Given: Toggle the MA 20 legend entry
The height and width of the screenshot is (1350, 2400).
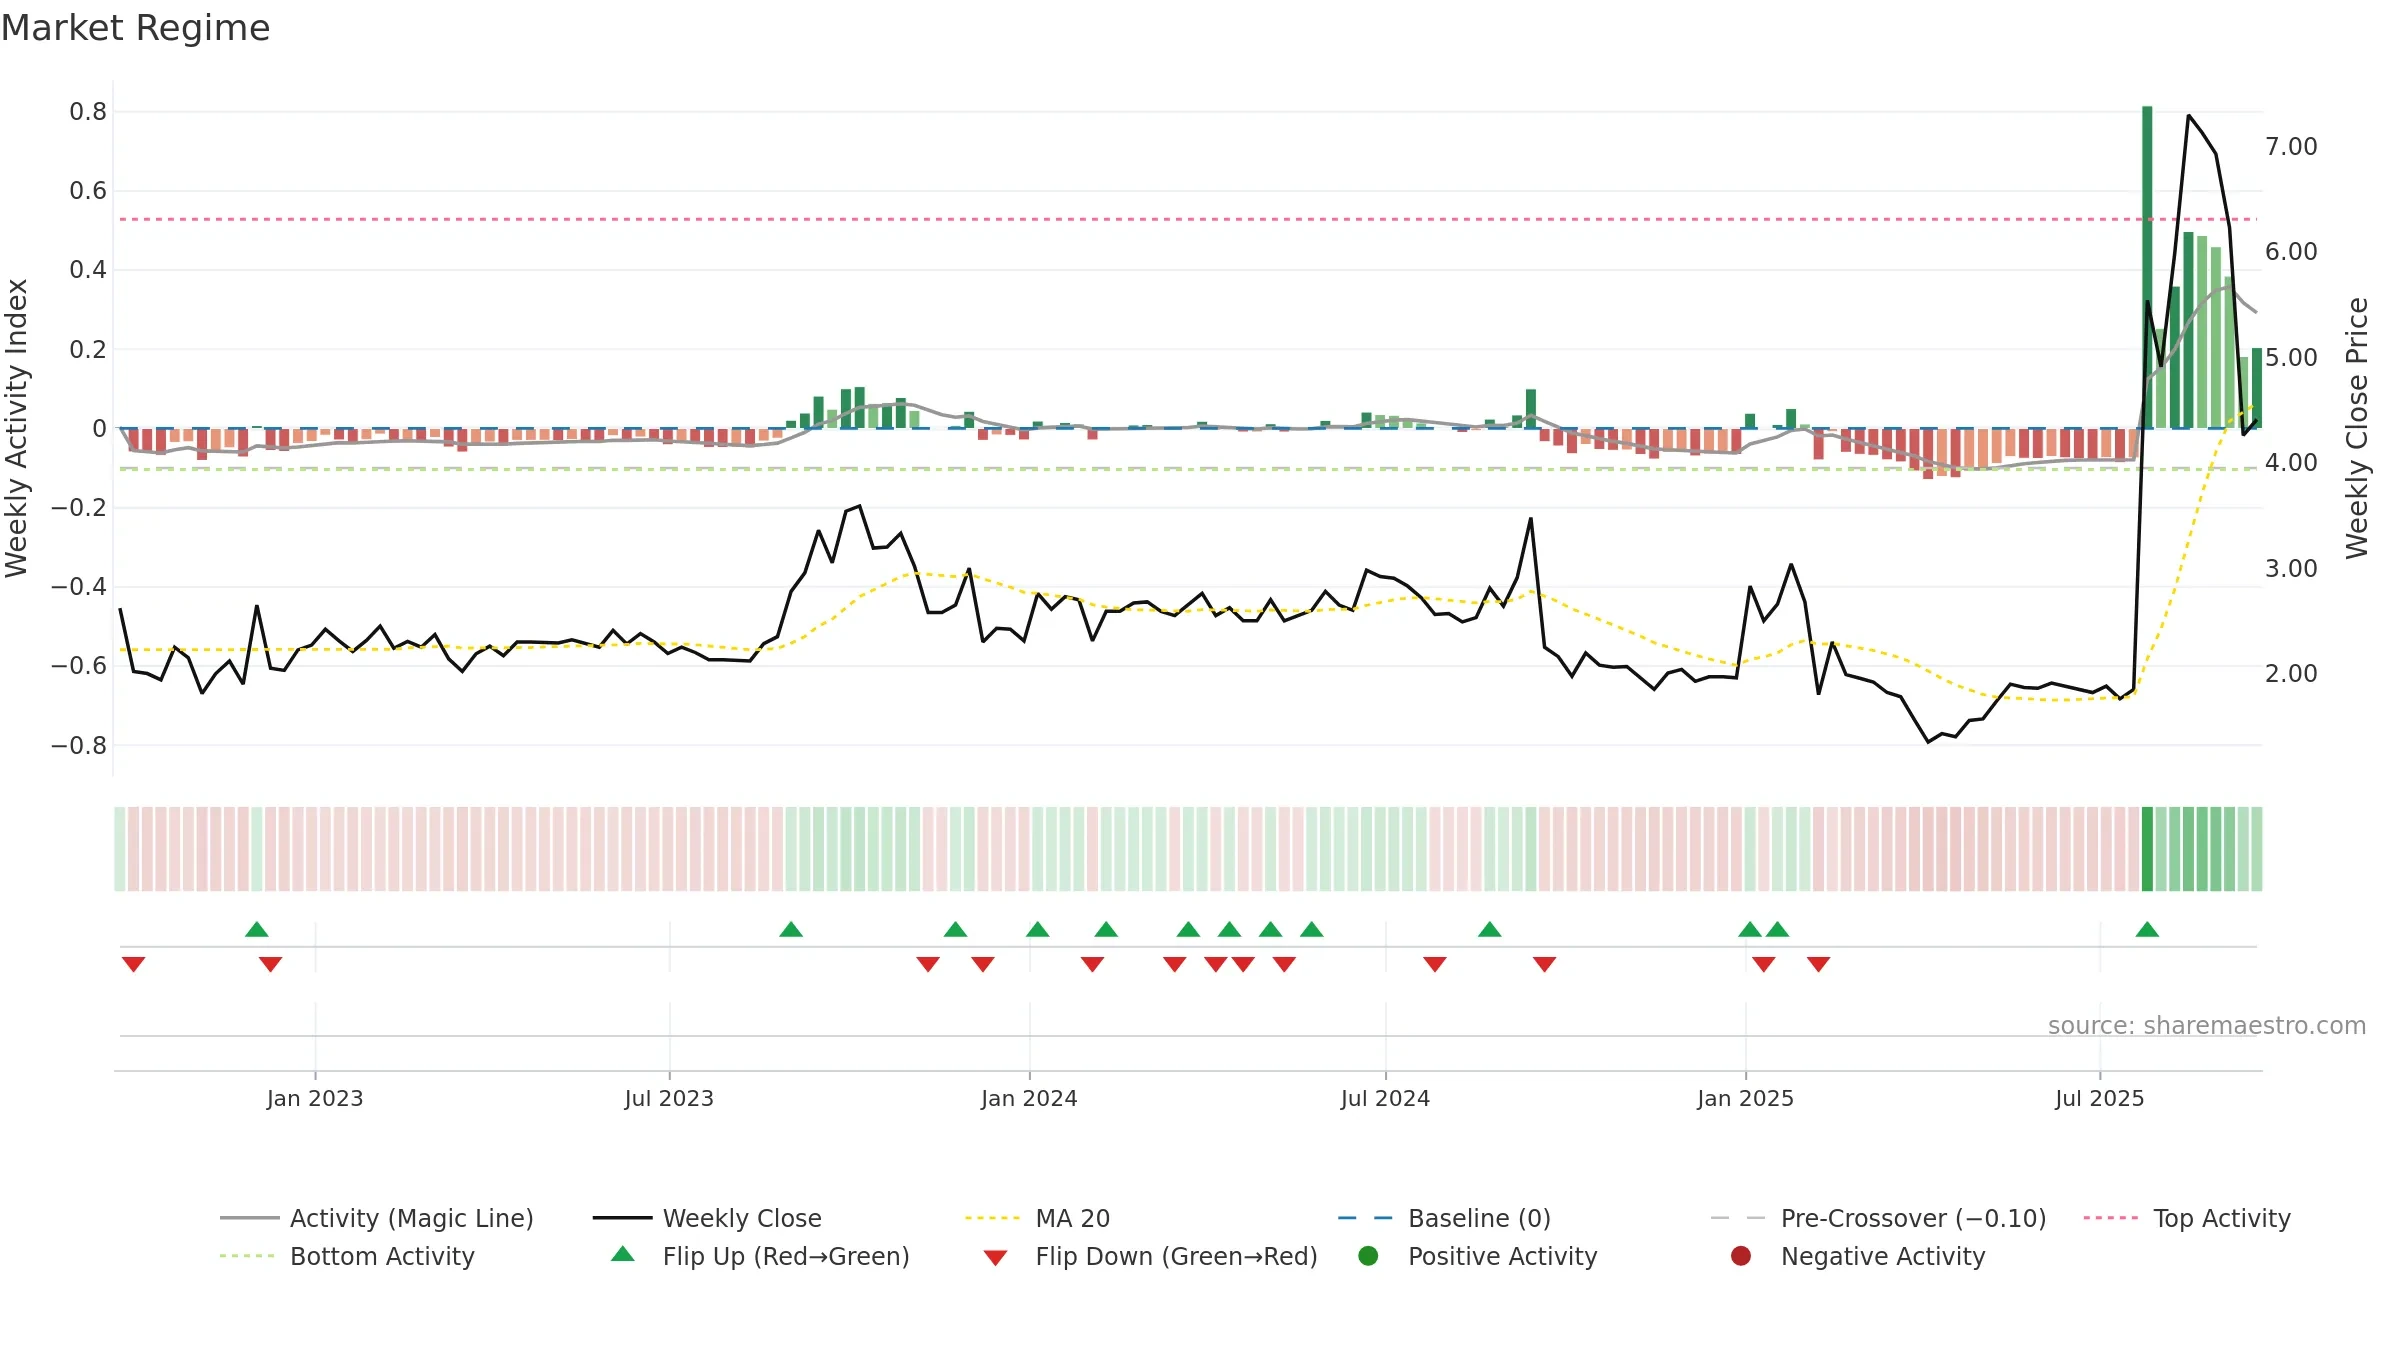Looking at the screenshot, I should (1037, 1218).
